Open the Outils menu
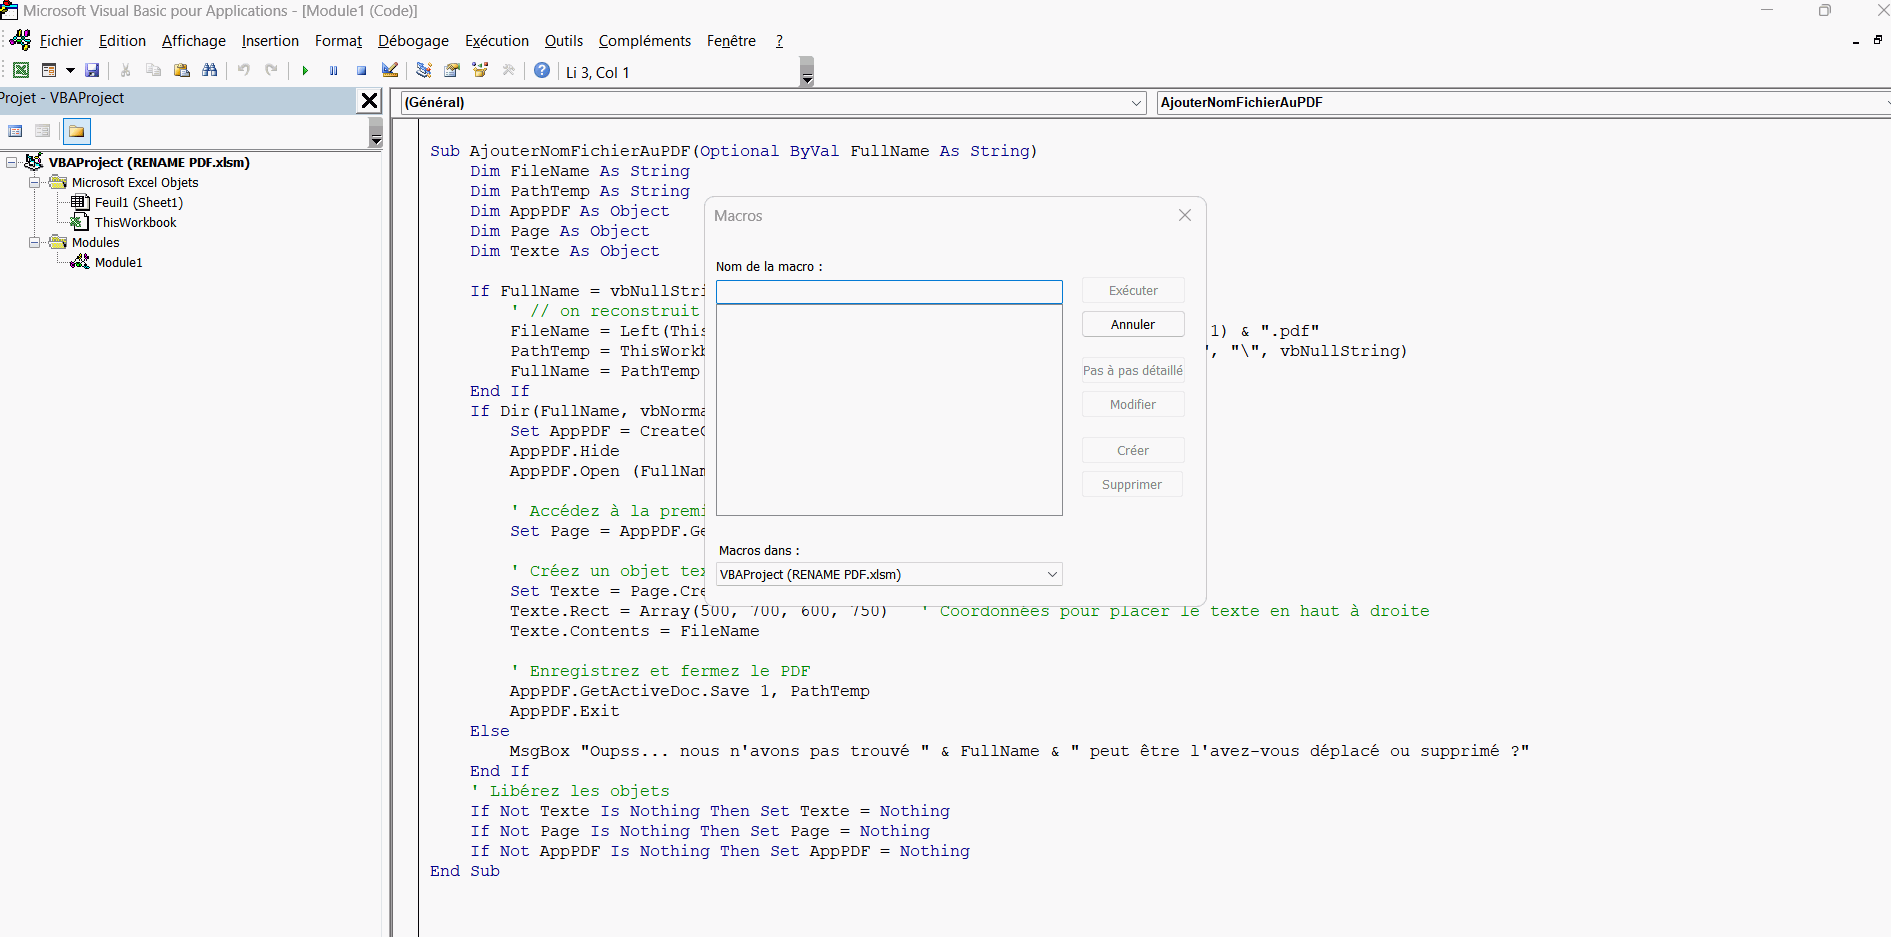 tap(563, 41)
